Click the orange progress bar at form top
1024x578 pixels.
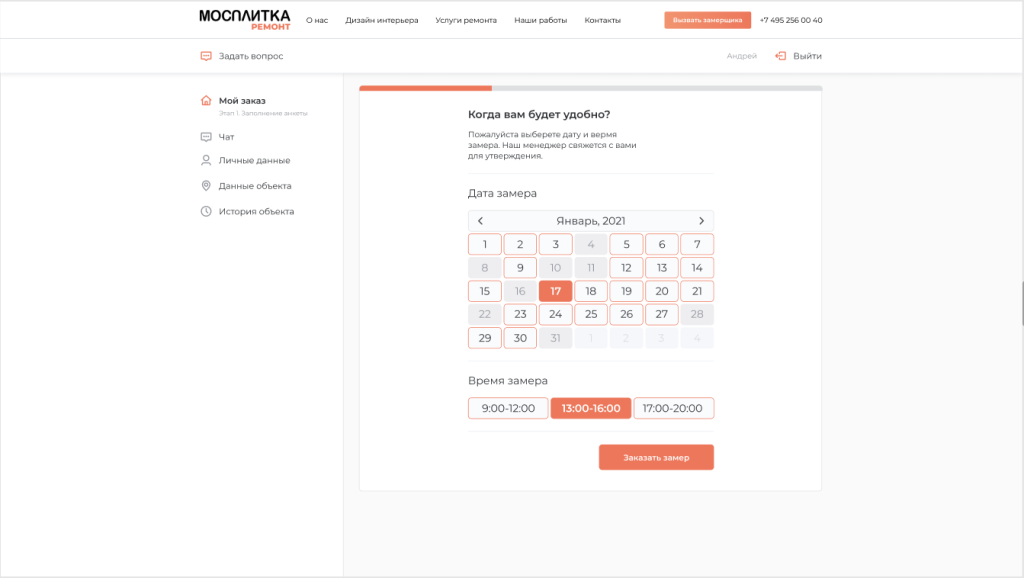[425, 88]
